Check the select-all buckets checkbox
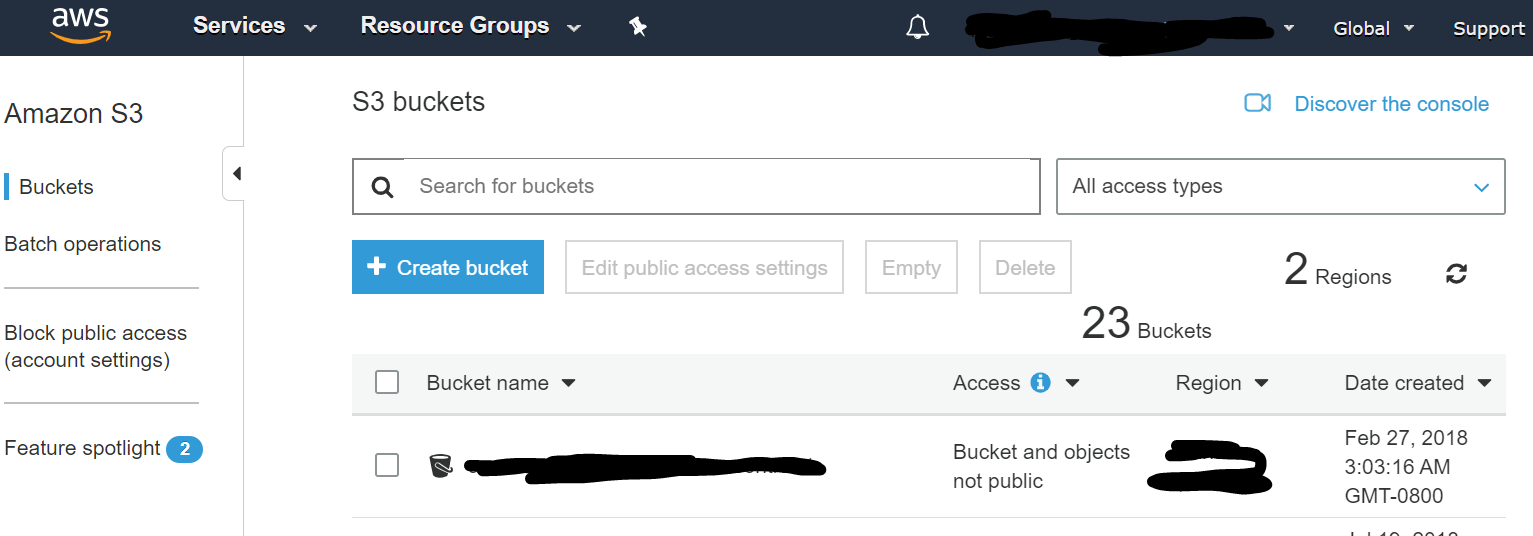Viewport: 1533px width, 536px height. point(387,382)
